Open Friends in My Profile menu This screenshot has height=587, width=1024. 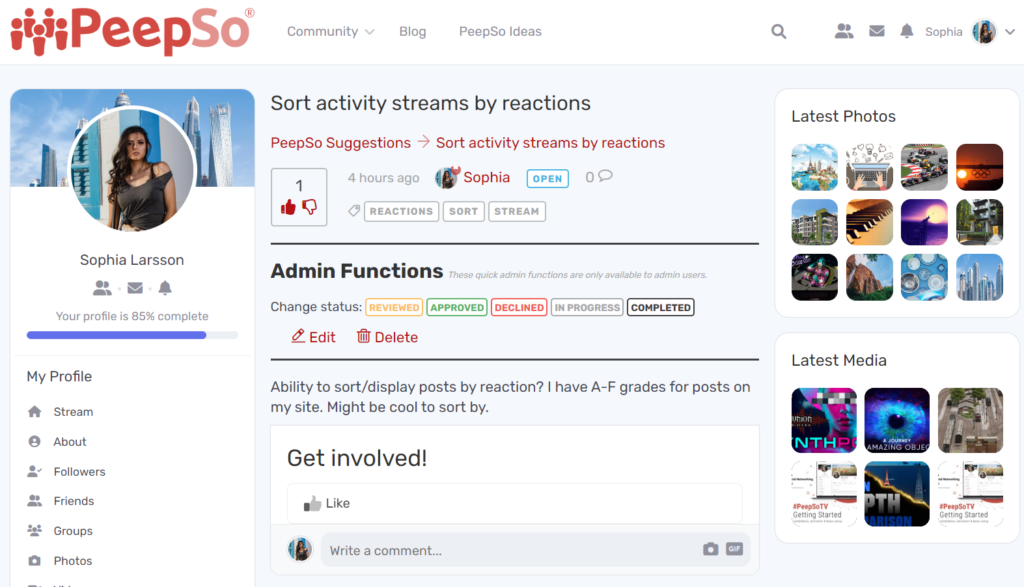pyautogui.click(x=74, y=501)
